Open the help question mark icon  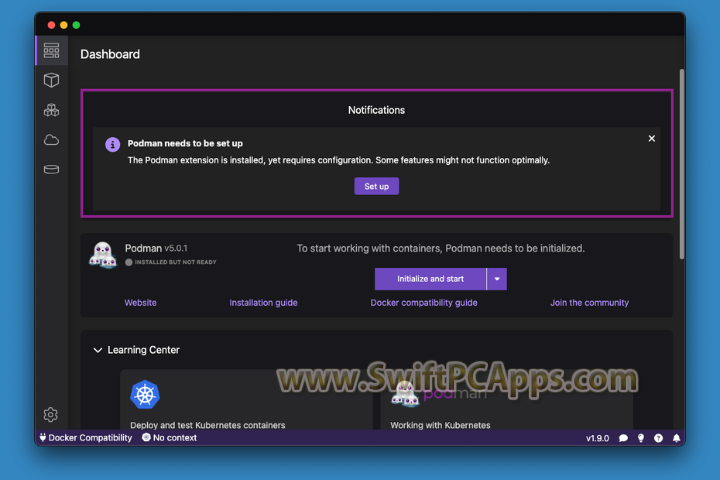[x=658, y=438]
